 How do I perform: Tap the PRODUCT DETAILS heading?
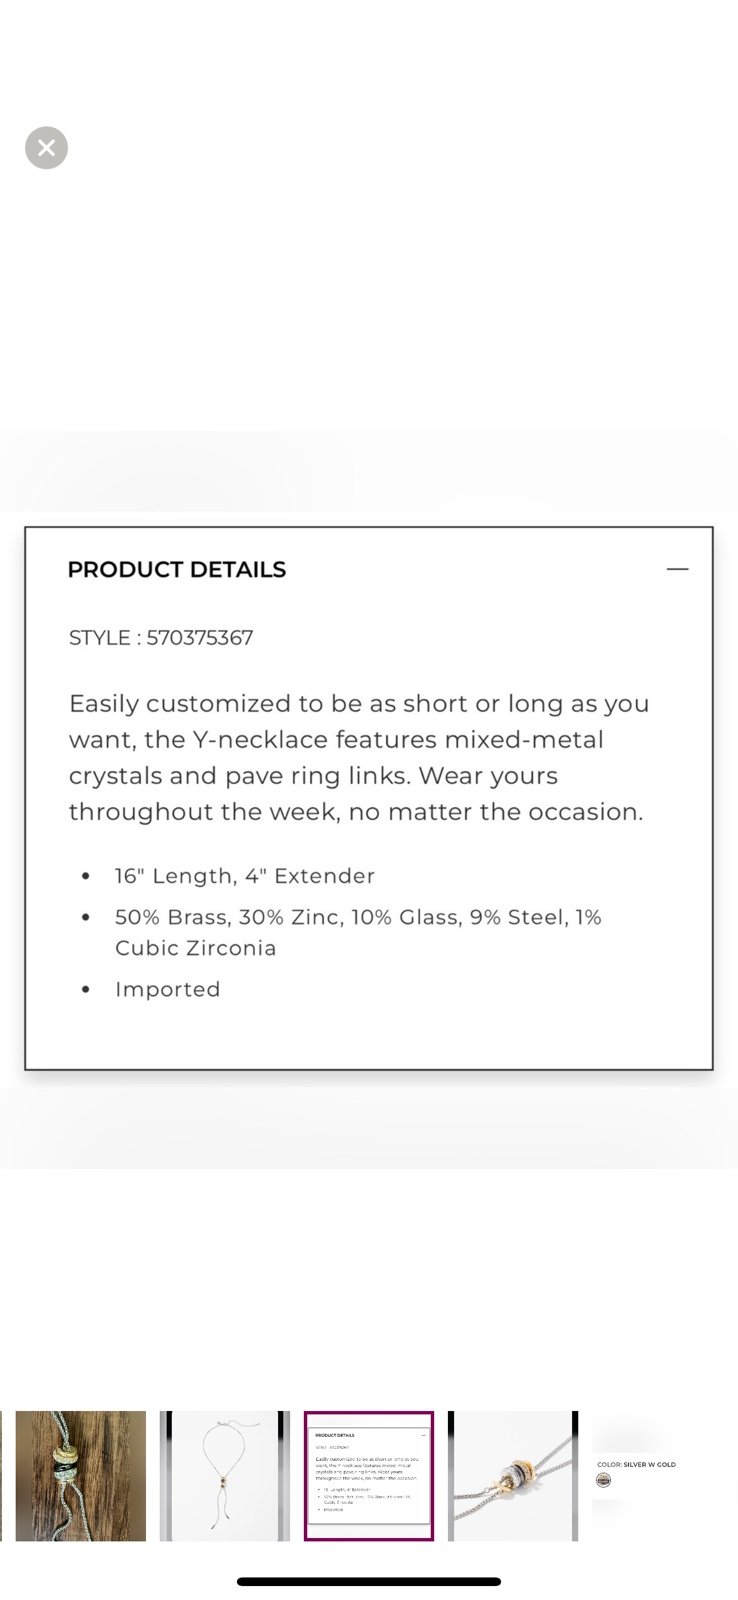(x=177, y=570)
